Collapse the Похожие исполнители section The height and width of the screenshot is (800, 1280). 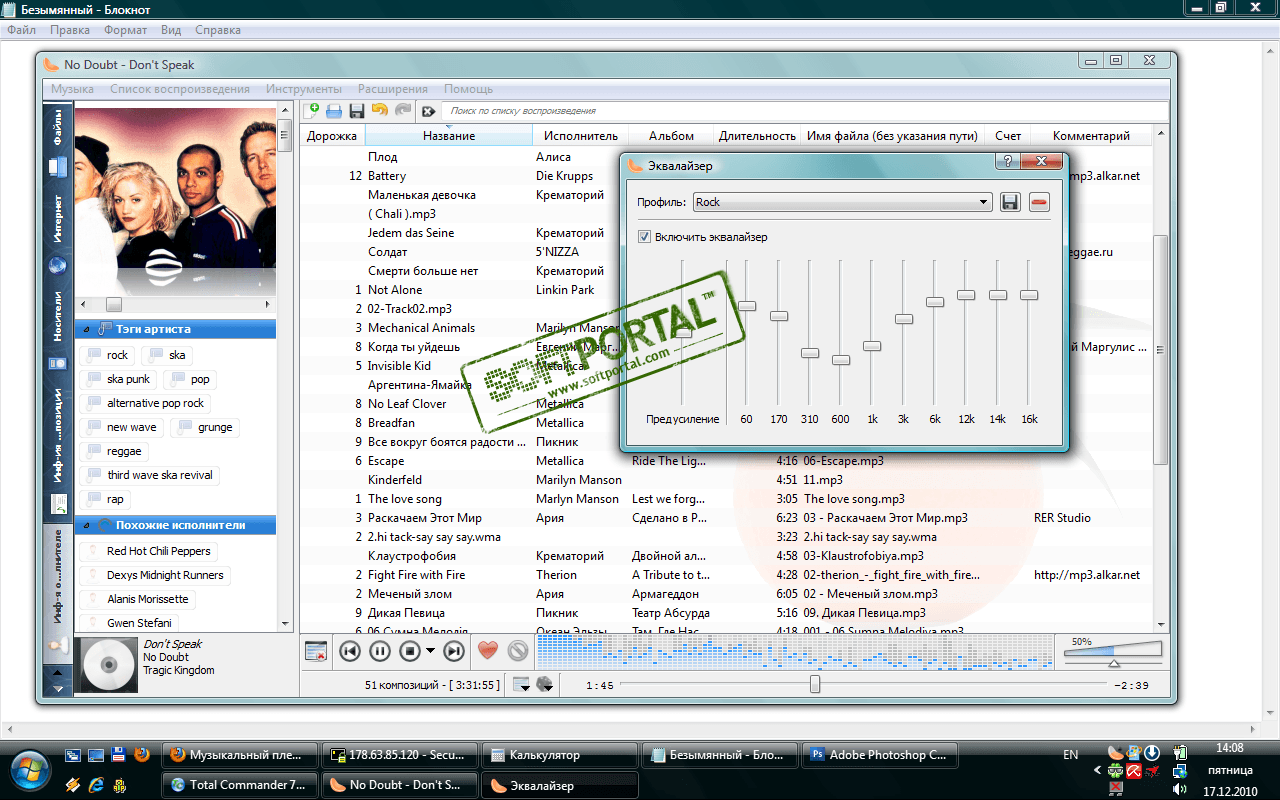(x=87, y=525)
